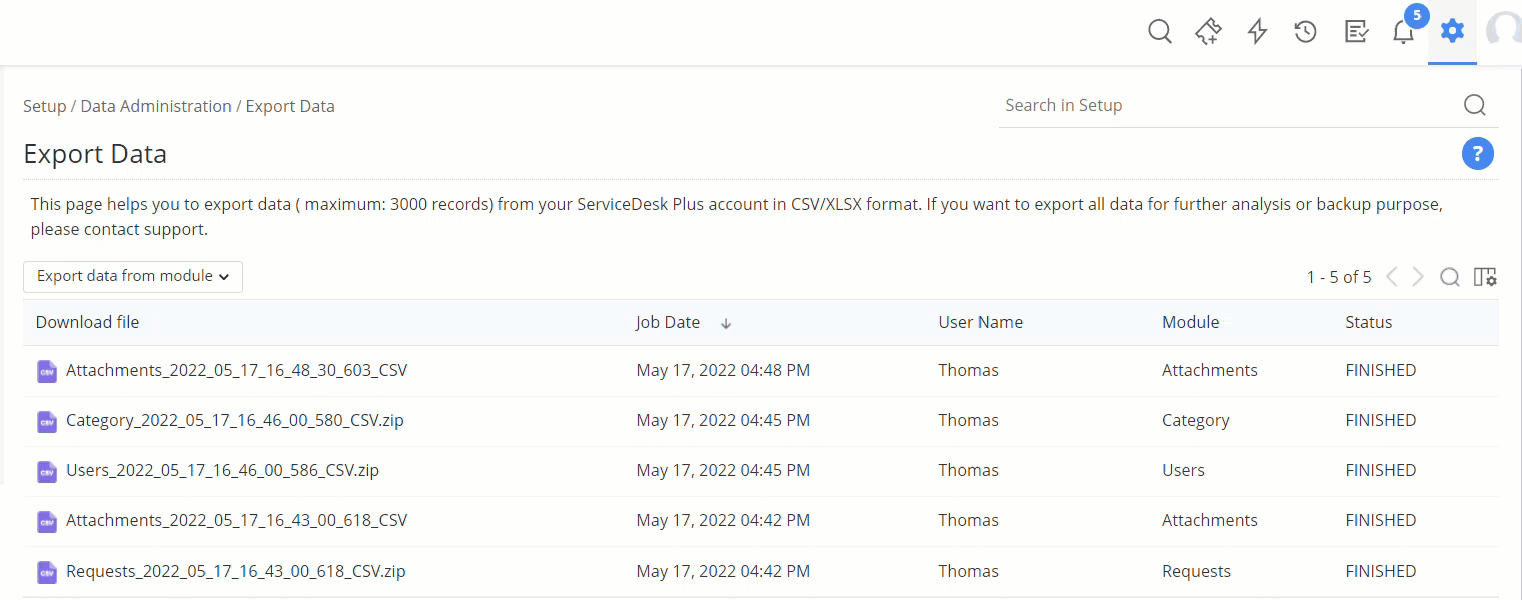Expand the Export data from module dropdown

[133, 277]
